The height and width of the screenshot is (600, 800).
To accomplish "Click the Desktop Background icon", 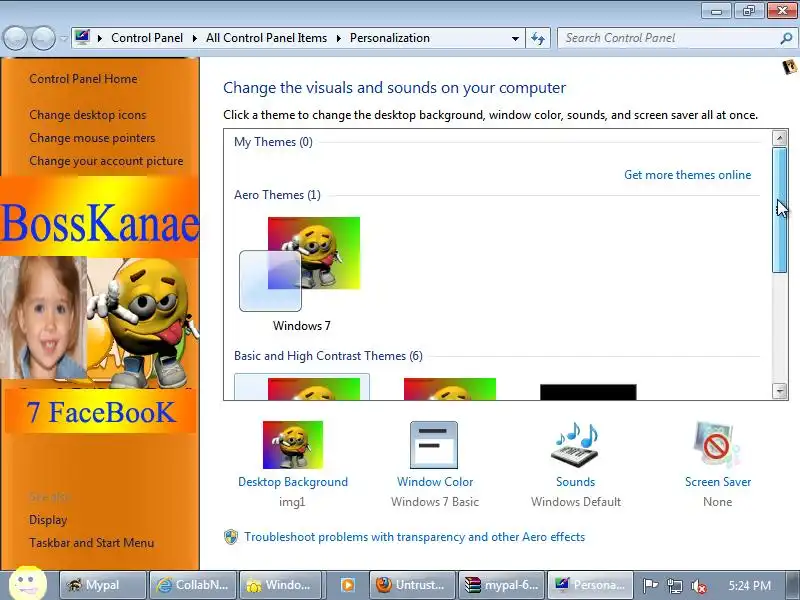I will coord(293,444).
